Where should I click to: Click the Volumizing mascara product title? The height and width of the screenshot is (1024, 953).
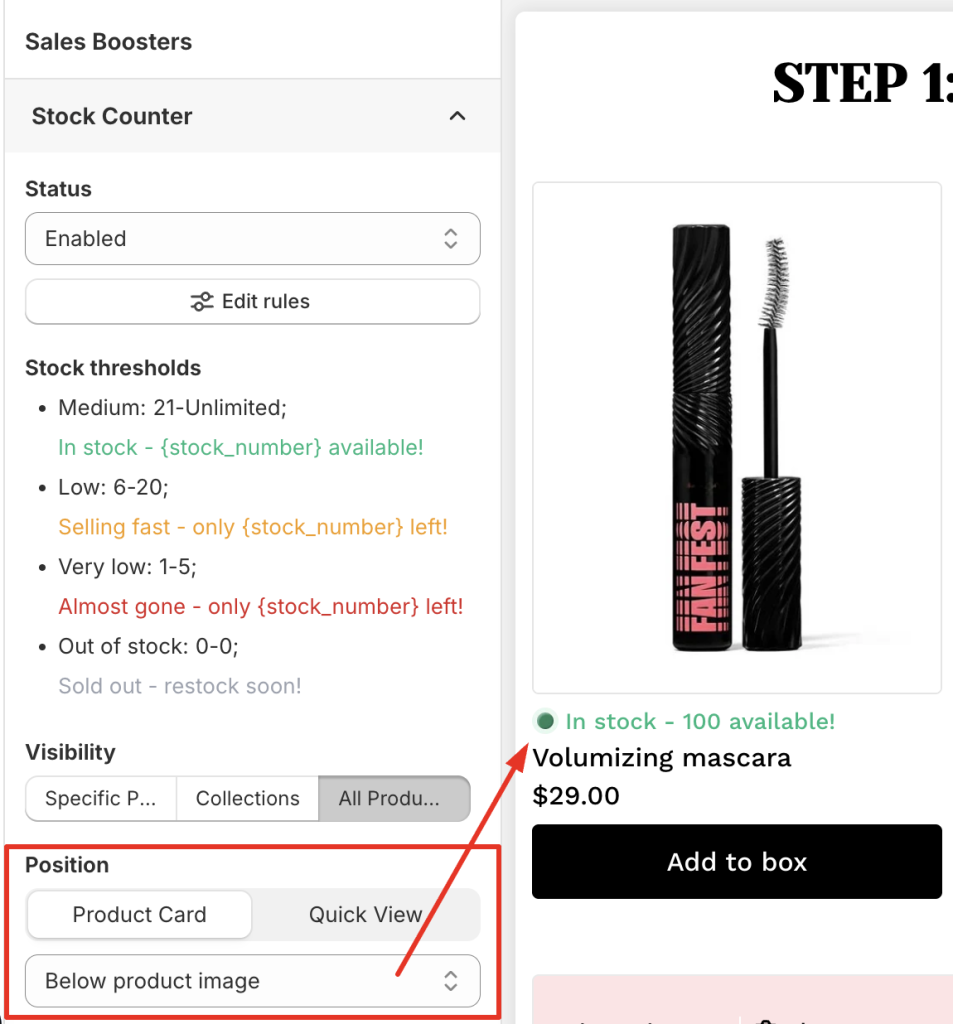pos(662,758)
